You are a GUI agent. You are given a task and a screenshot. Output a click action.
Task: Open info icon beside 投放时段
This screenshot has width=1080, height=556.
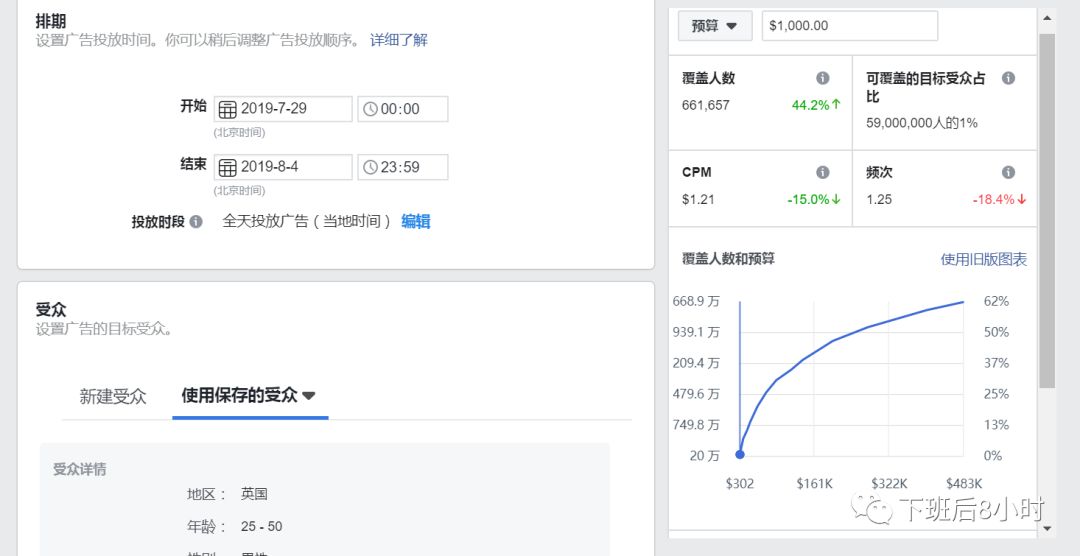pos(196,222)
